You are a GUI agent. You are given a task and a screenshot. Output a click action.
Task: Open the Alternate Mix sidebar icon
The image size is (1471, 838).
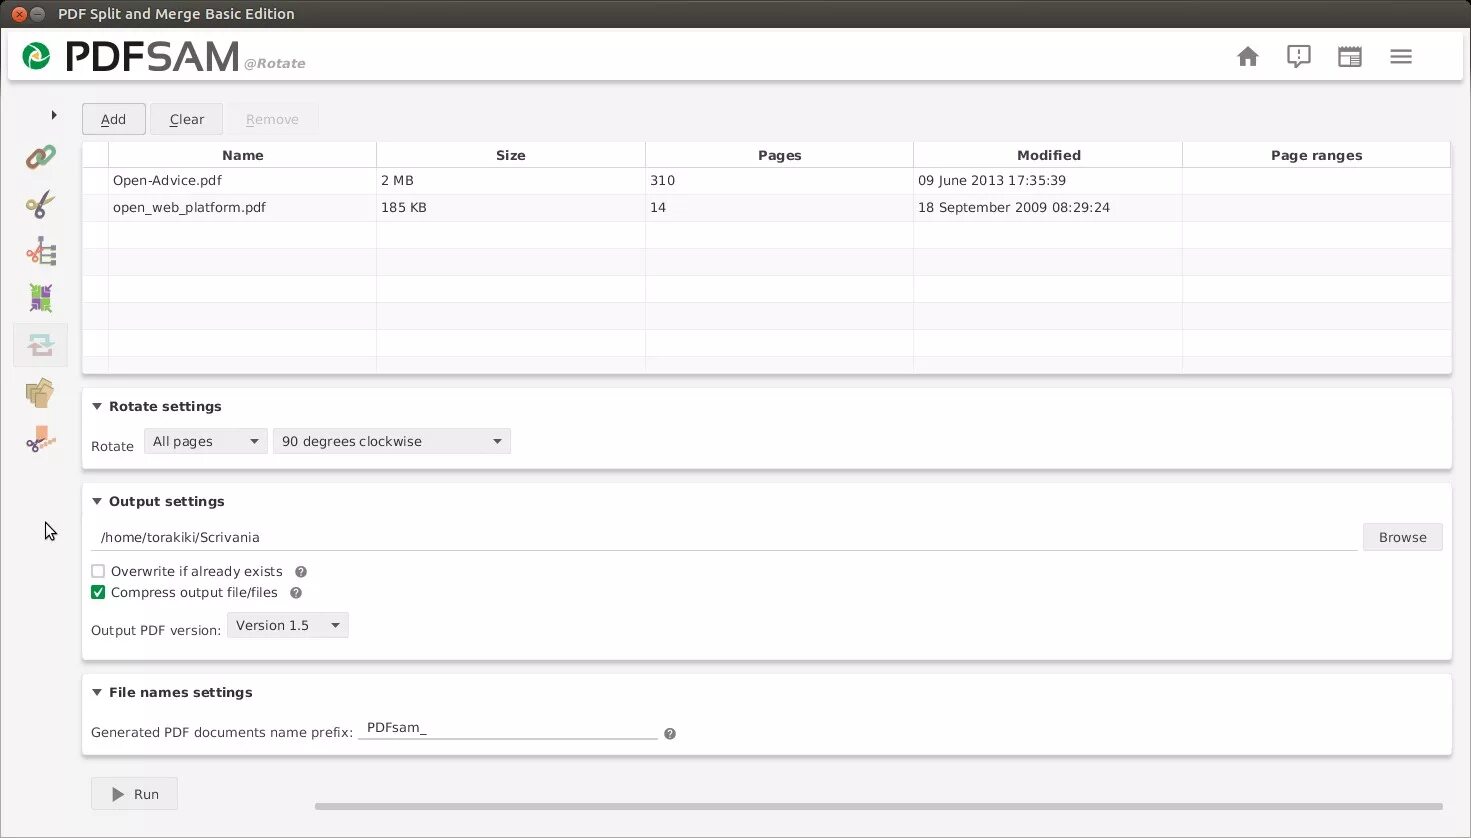tap(41, 298)
